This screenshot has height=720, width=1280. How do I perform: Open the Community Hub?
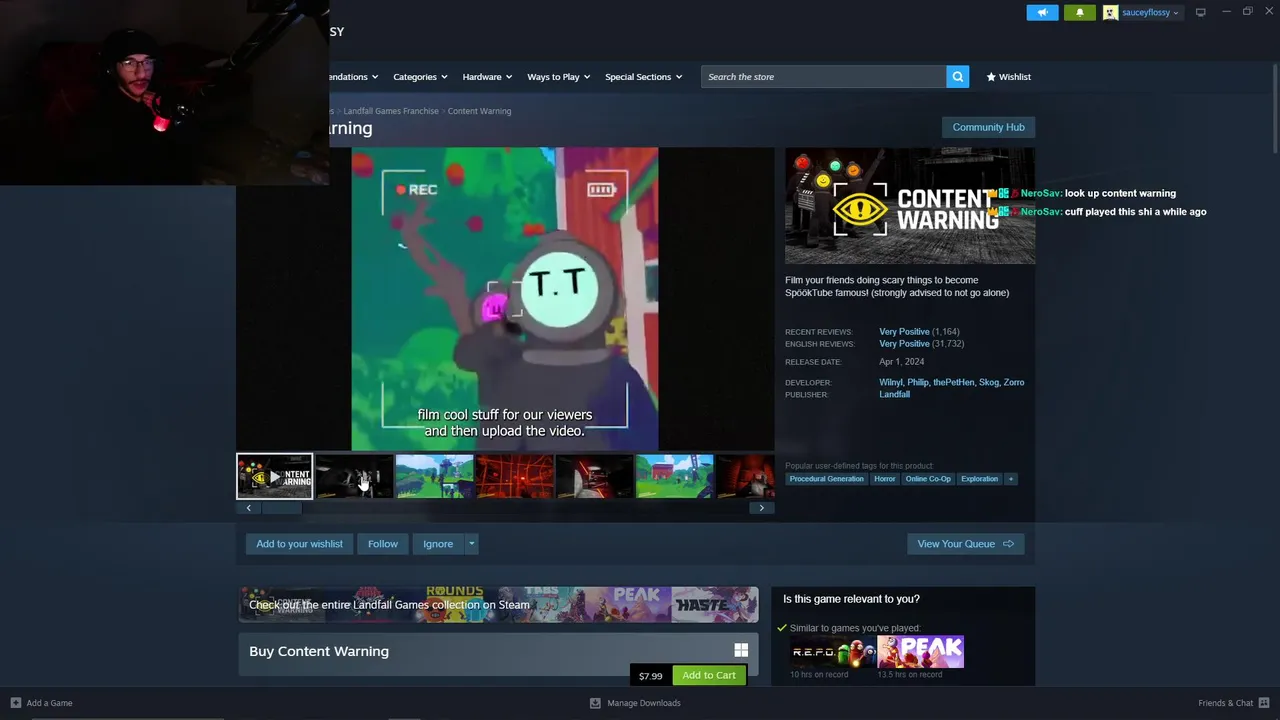coord(988,127)
